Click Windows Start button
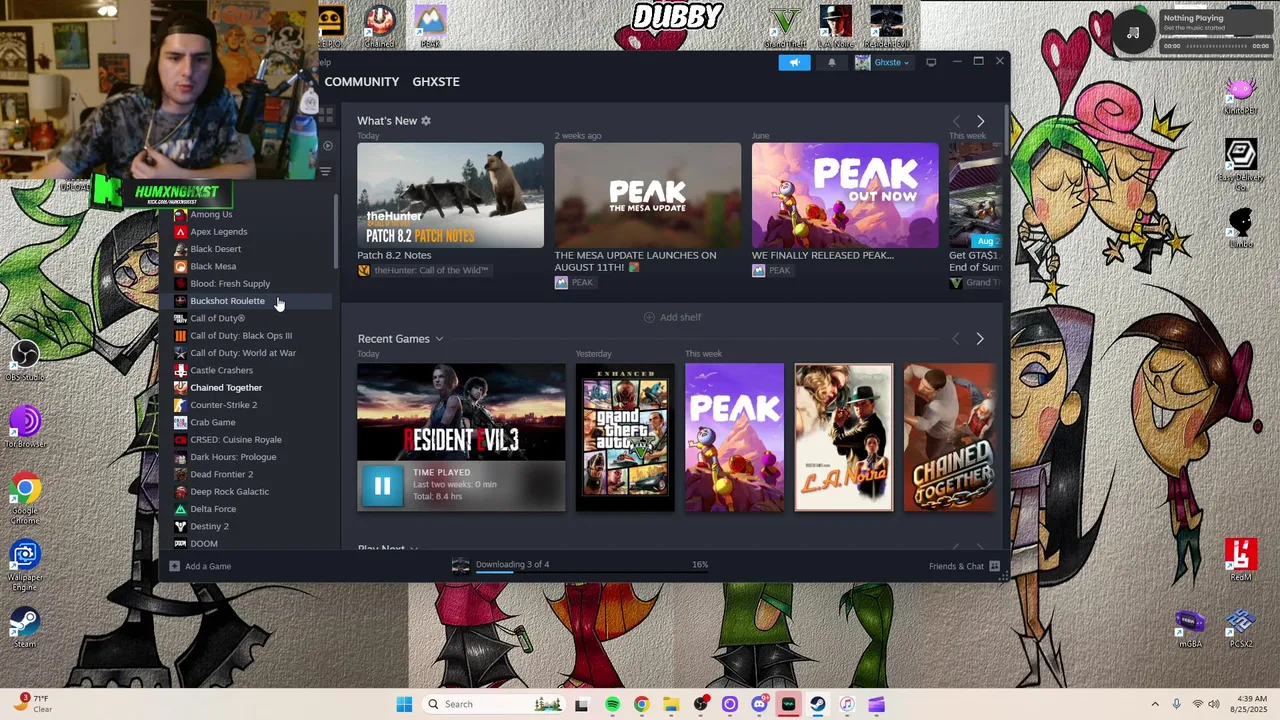The height and width of the screenshot is (720, 1280). pos(404,704)
